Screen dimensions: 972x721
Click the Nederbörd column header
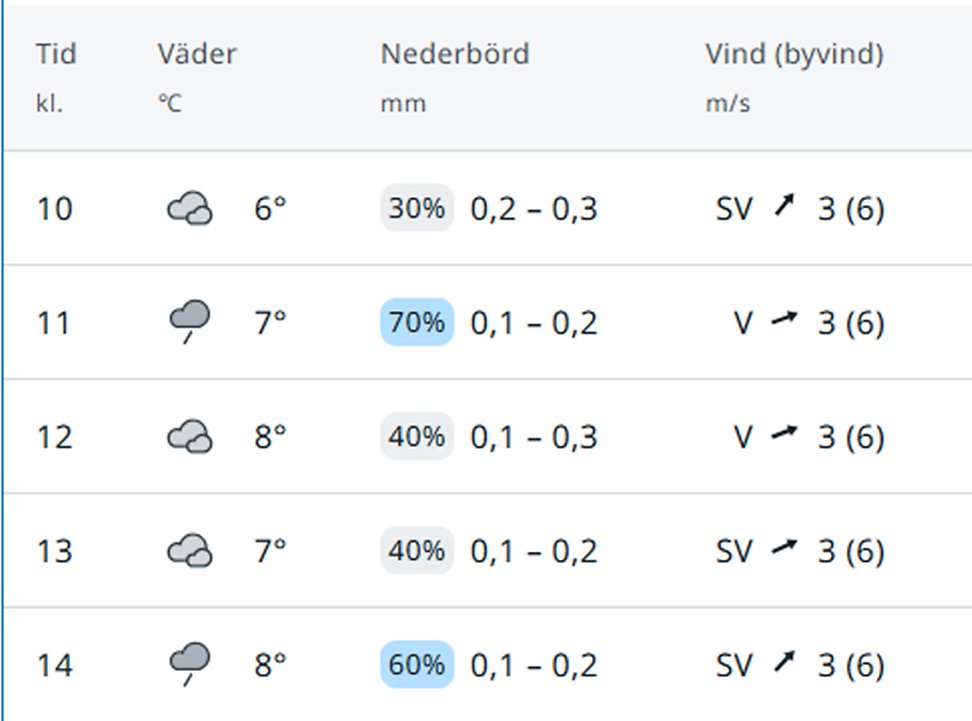[454, 54]
